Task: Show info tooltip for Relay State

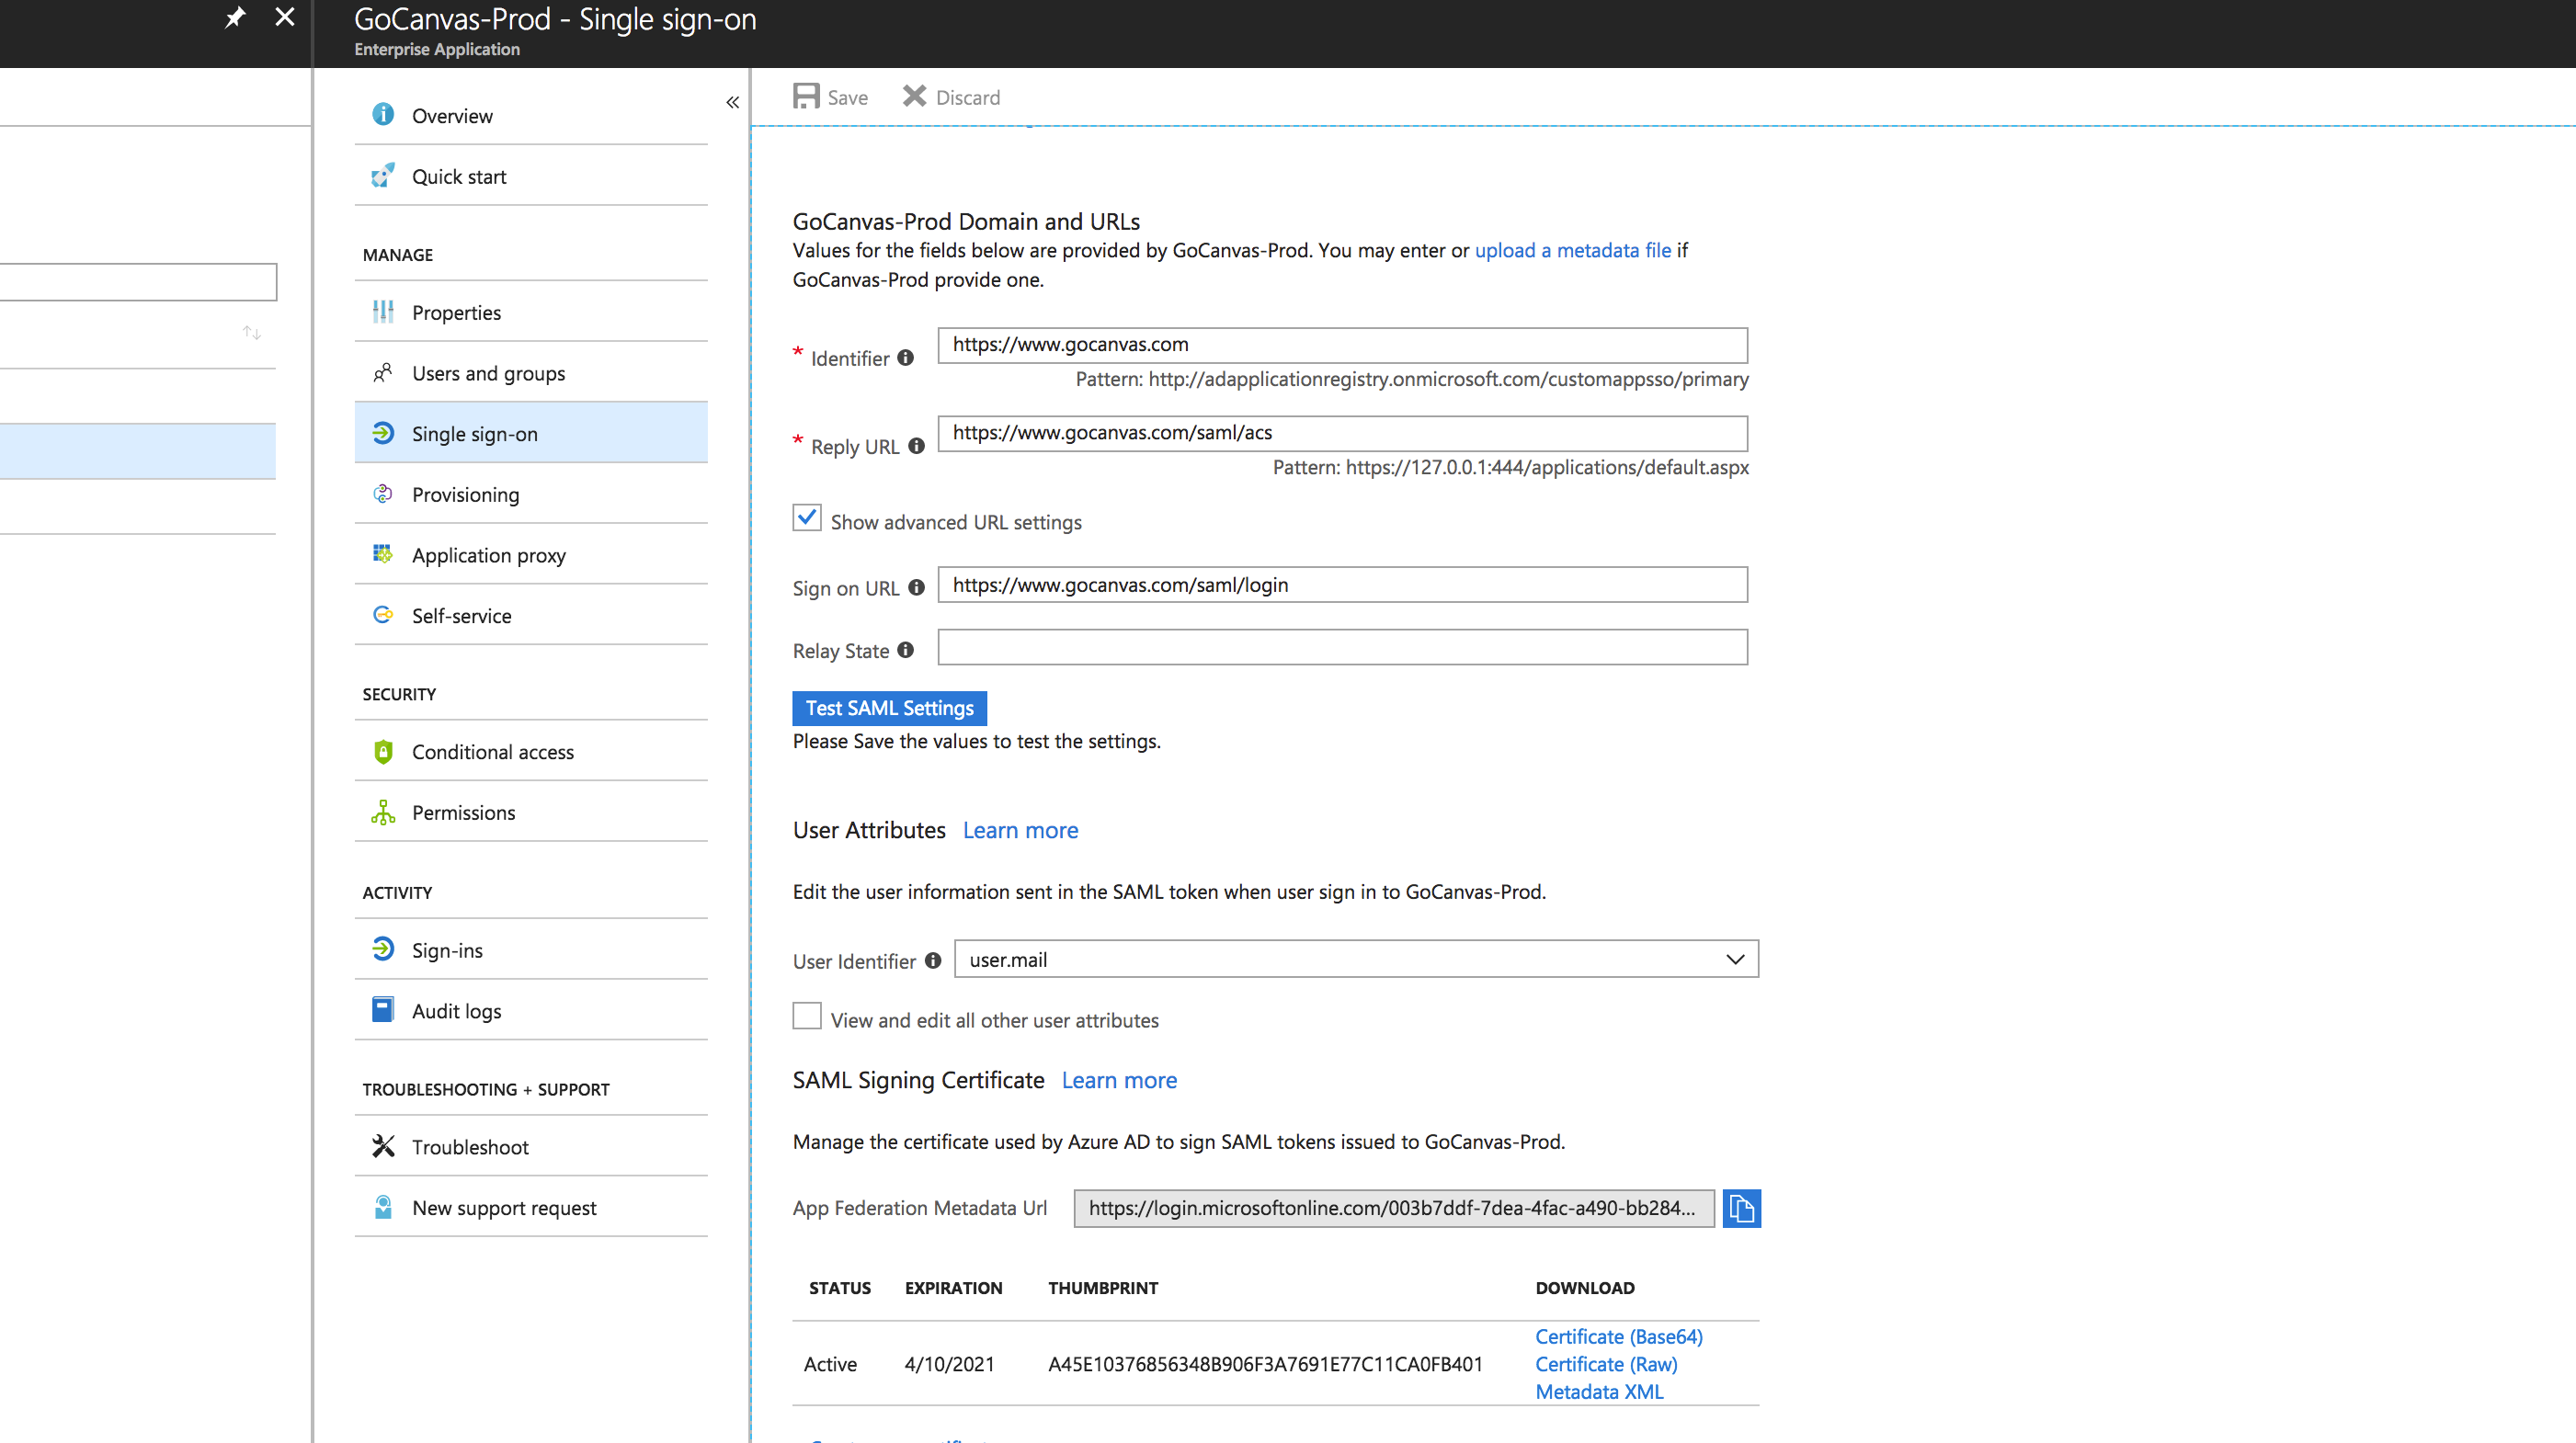Action: tap(905, 650)
